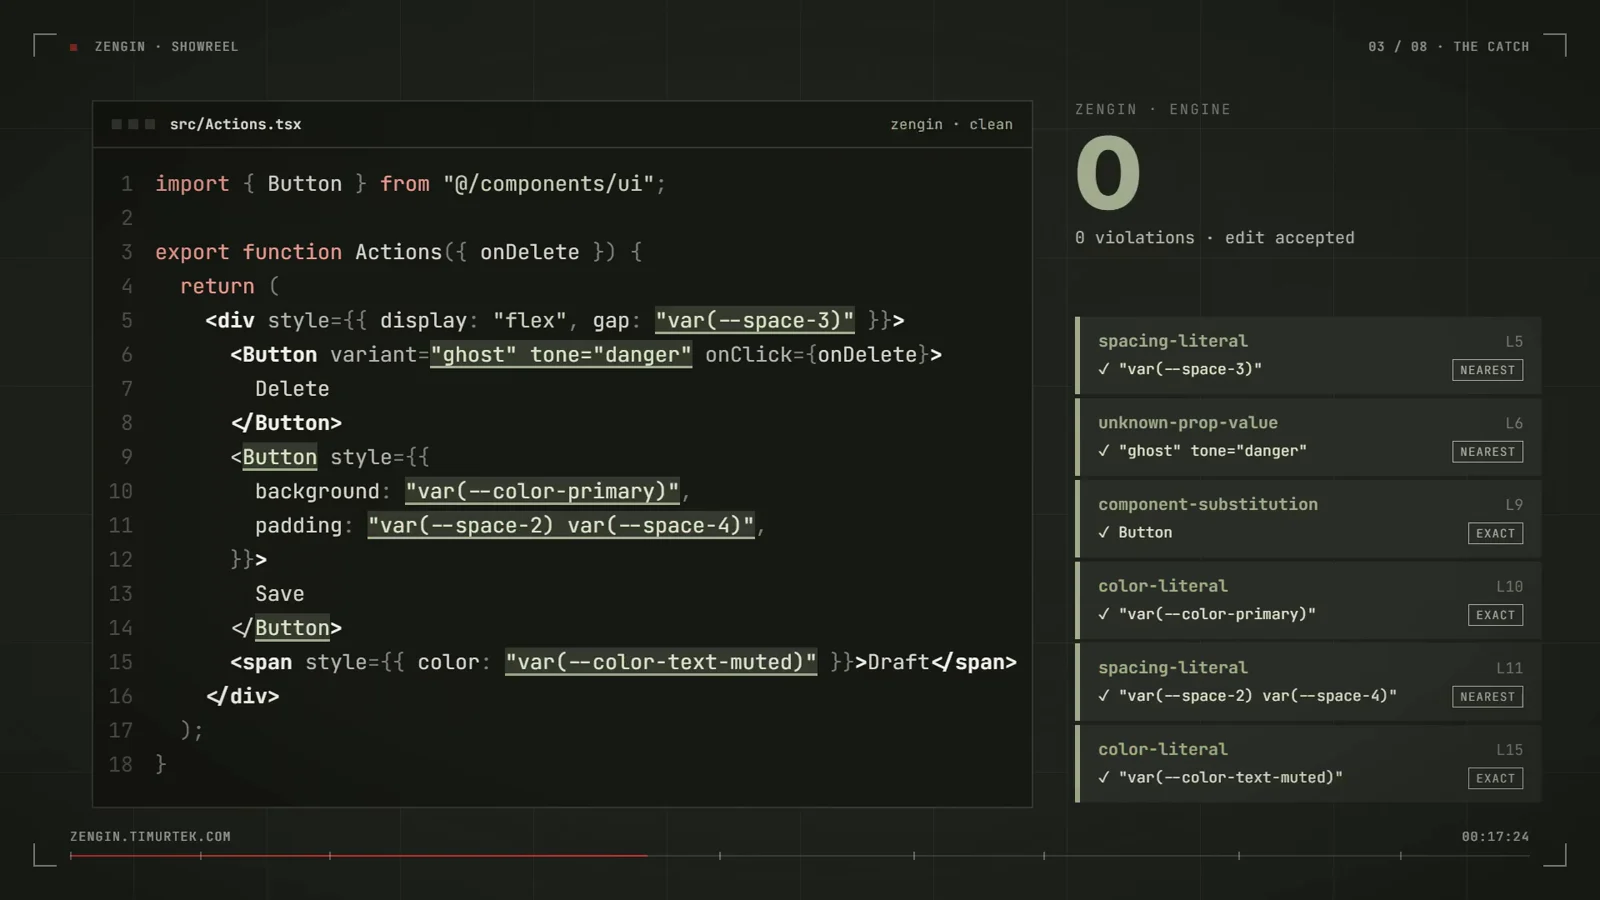The image size is (1600, 900).
Task: Click the '03 / 08 · THE CATCH' label
Action: [x=1448, y=47]
